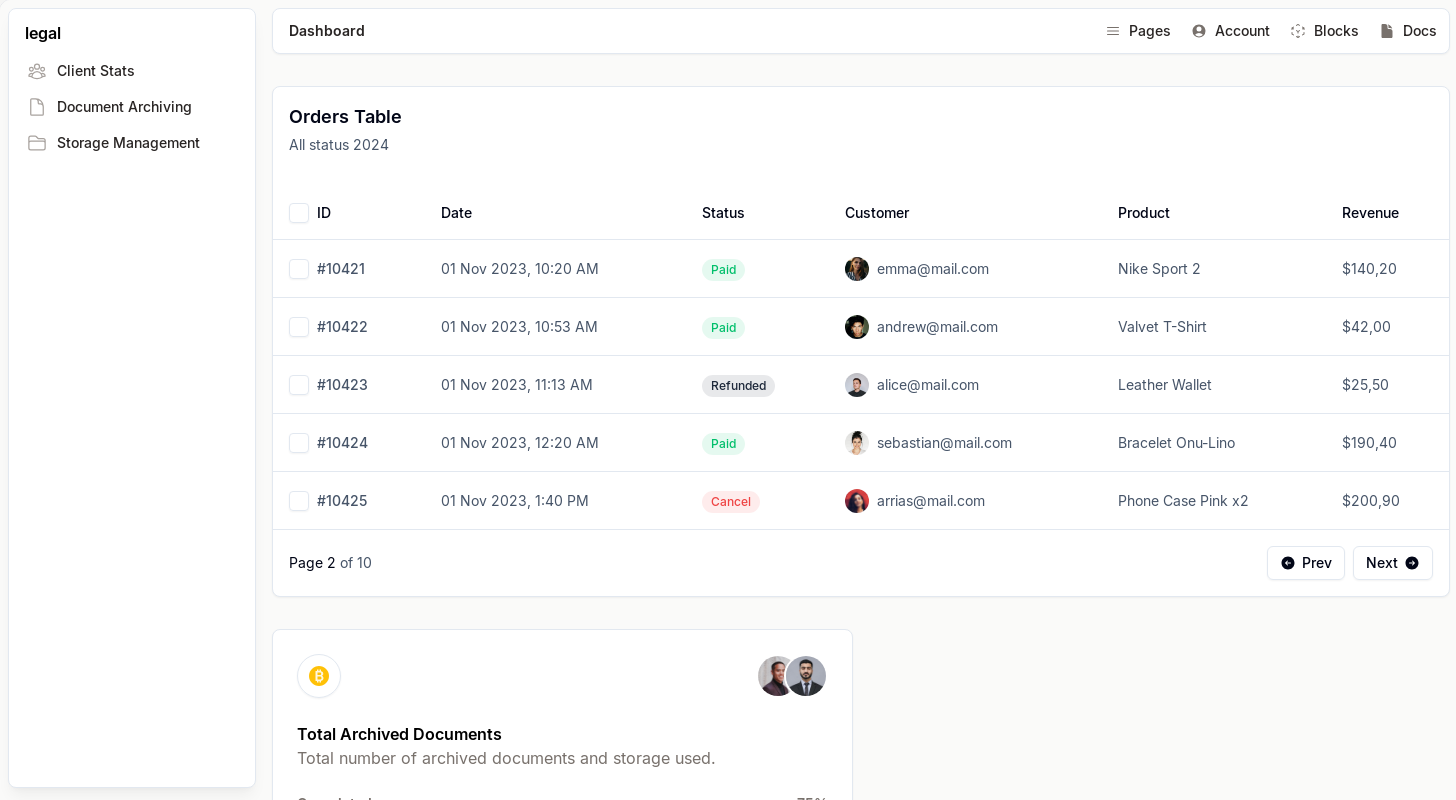Screen dimensions: 1456x800
Task: Click the Refunded status badge
Action: point(738,386)
